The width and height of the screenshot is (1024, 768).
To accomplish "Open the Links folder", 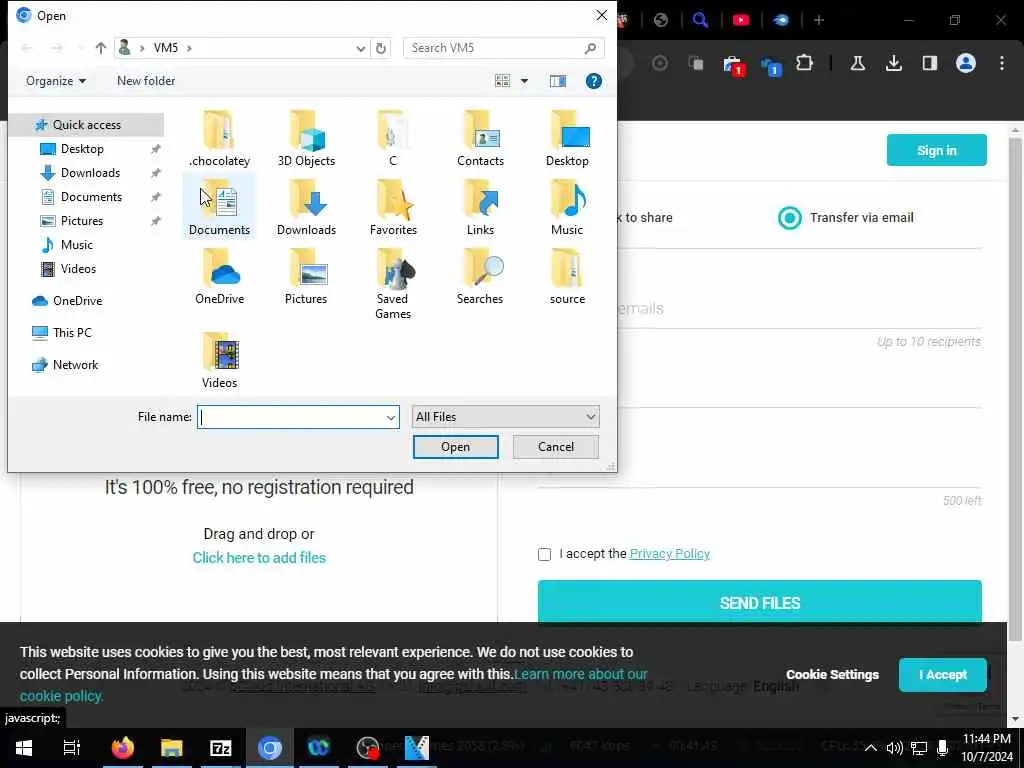I will (480, 207).
